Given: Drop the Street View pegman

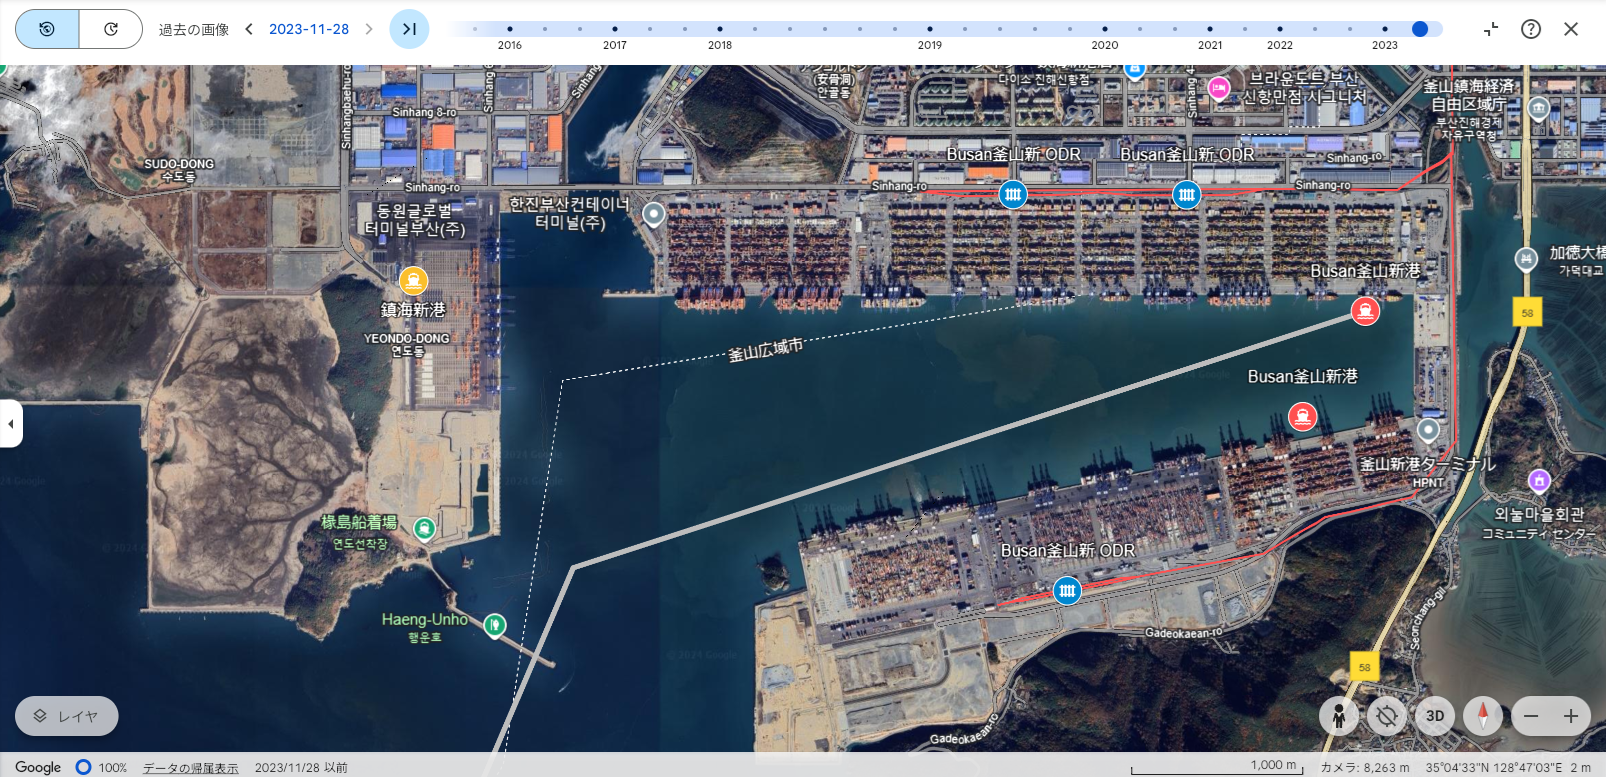Looking at the screenshot, I should point(1338,716).
